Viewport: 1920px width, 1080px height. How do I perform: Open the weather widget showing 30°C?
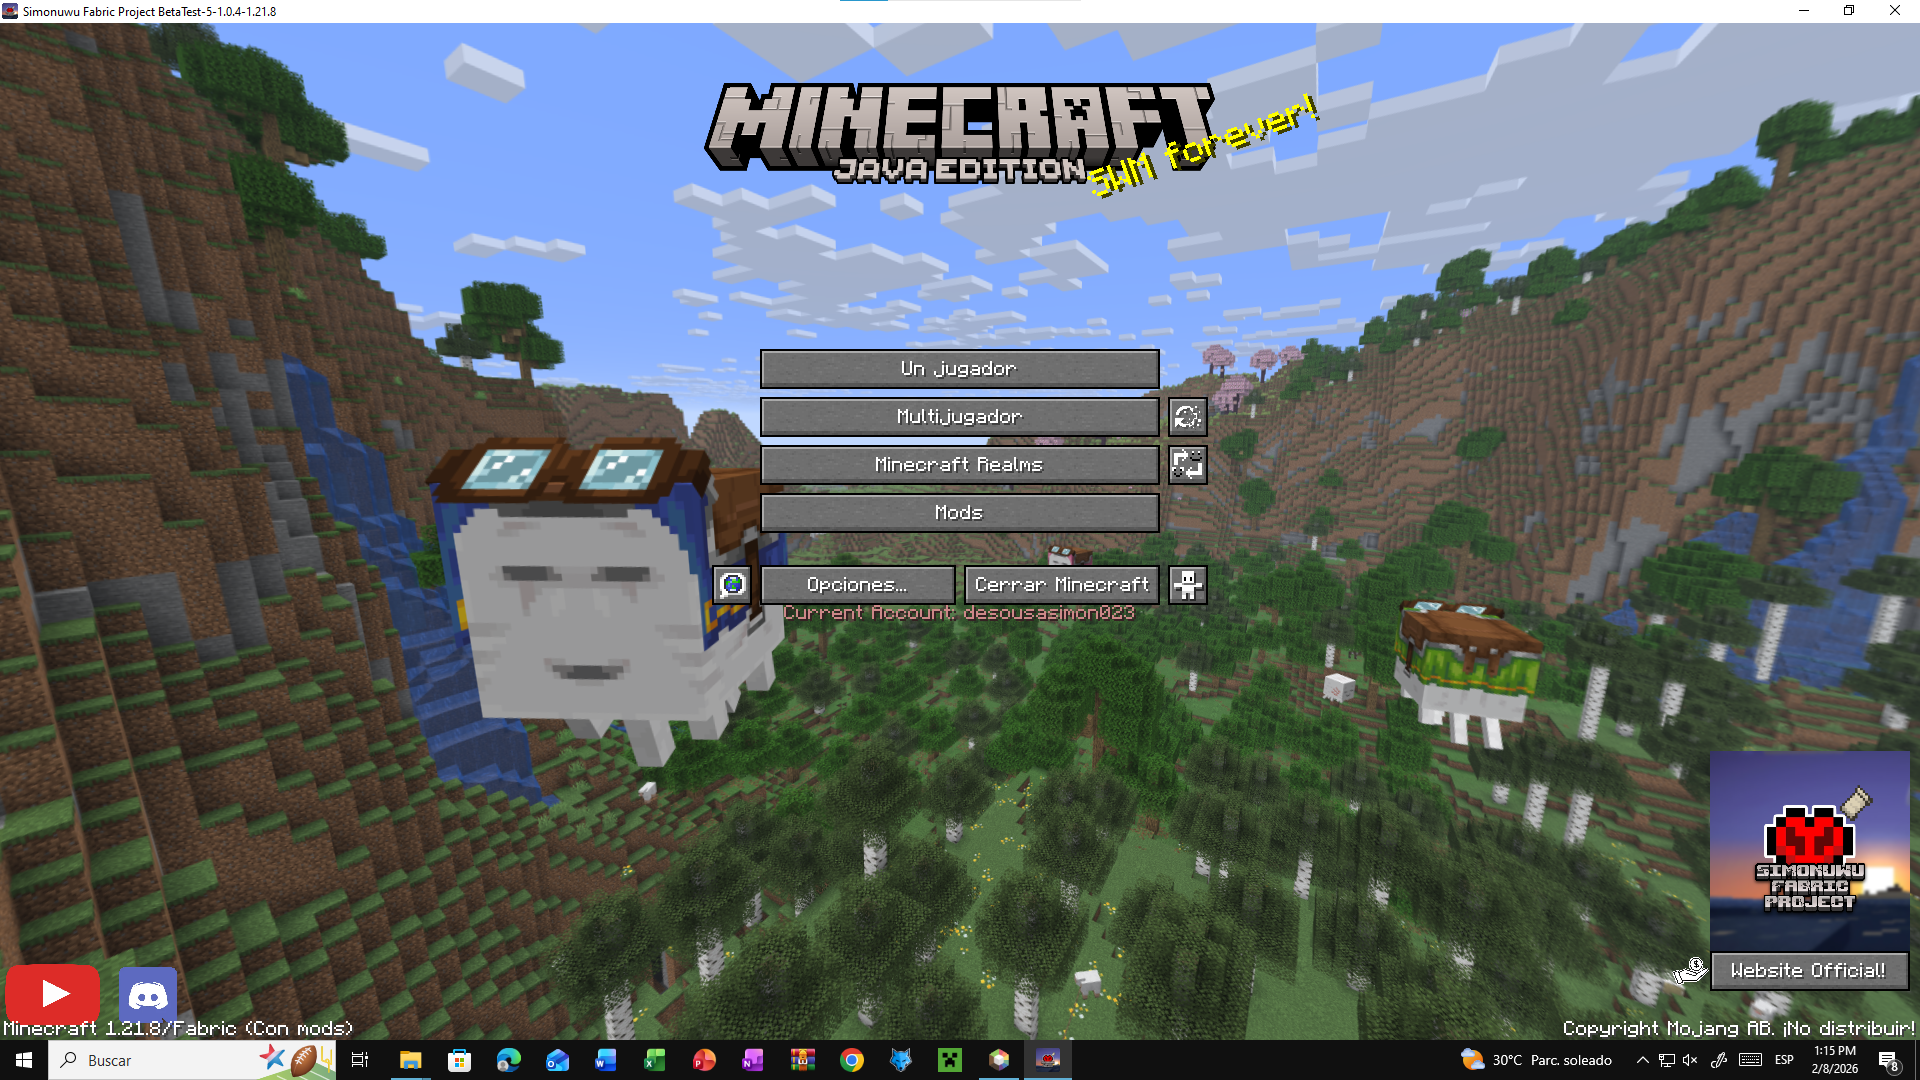coord(1537,1060)
